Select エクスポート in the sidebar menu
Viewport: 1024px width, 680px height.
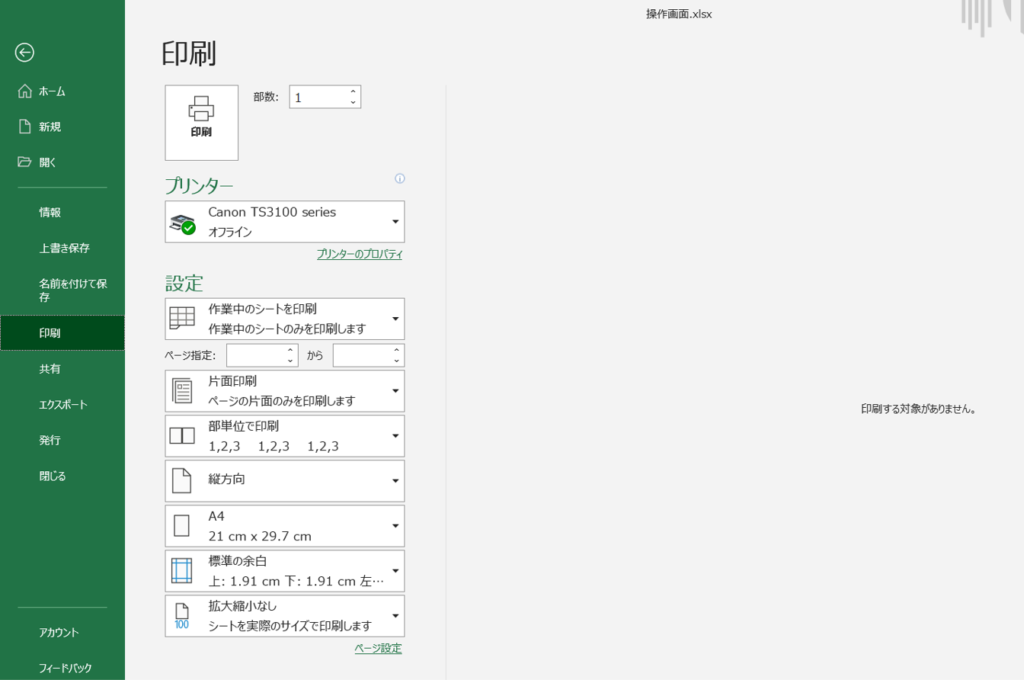coord(63,405)
